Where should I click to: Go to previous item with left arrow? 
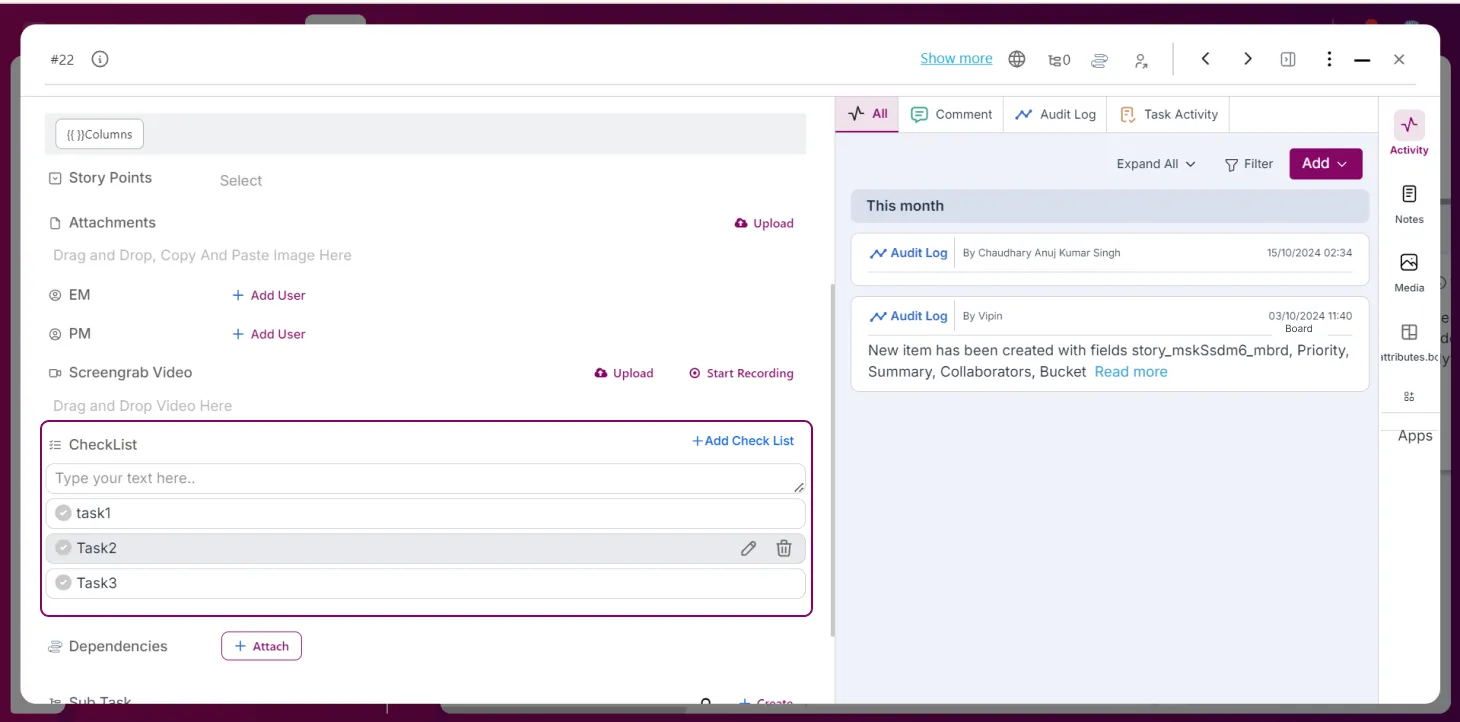pyautogui.click(x=1206, y=59)
